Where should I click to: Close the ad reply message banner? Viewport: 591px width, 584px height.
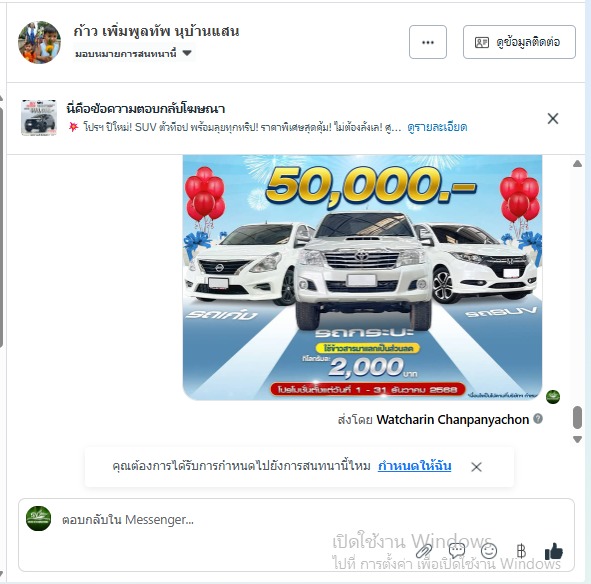click(x=553, y=119)
